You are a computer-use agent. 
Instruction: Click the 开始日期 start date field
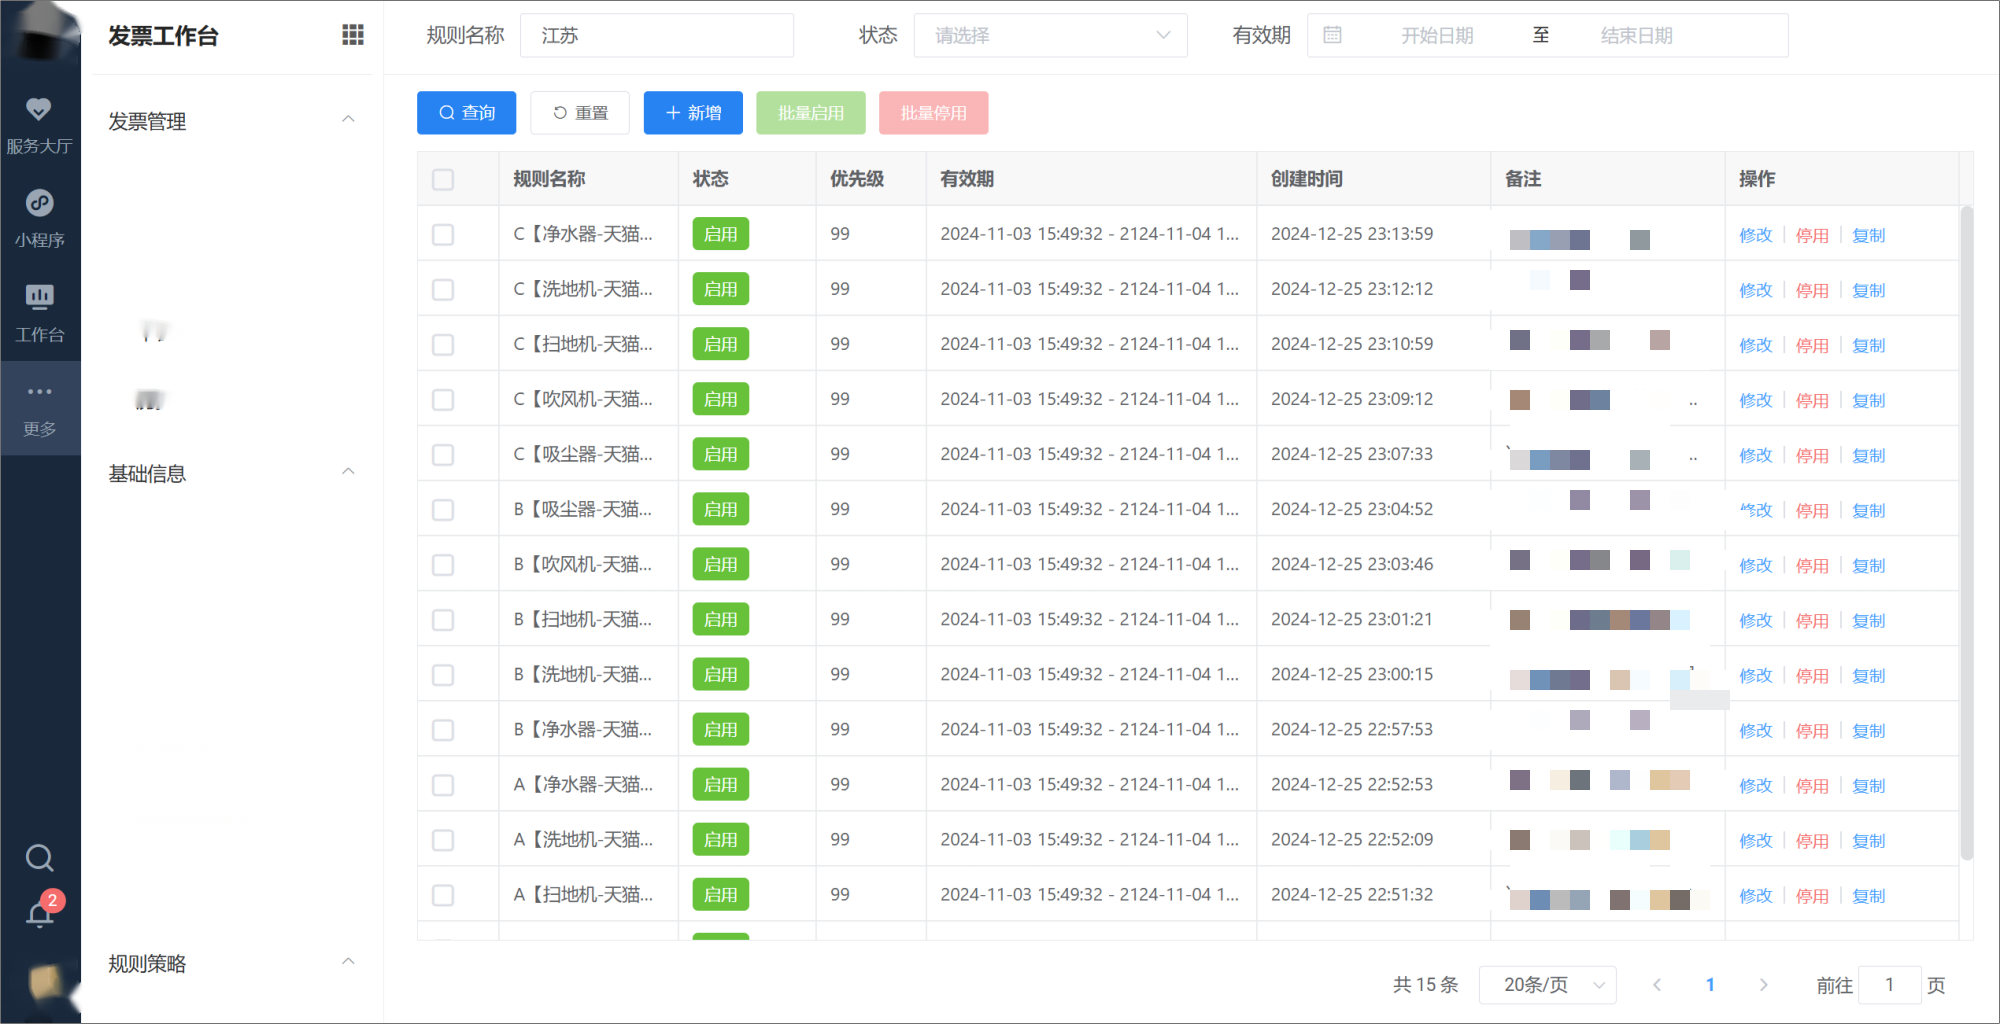coord(1437,35)
